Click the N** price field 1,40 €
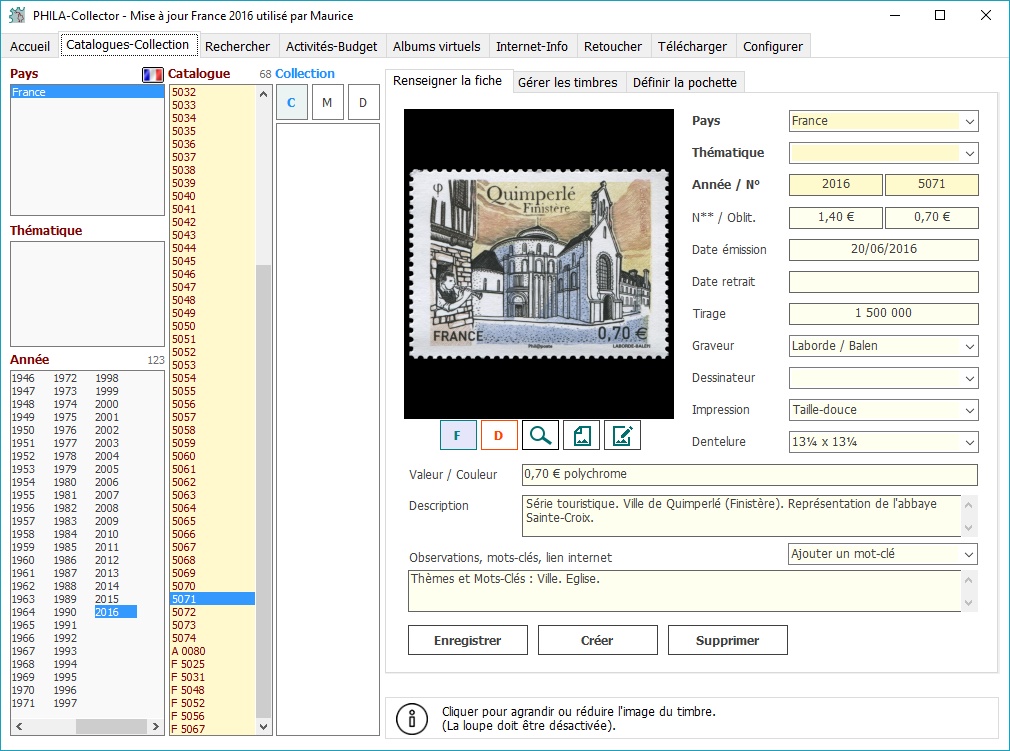 835,217
